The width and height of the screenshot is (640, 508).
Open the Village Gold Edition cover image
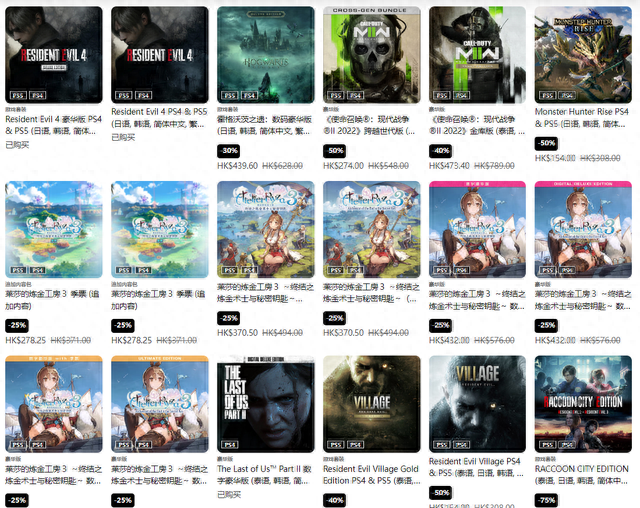(x=371, y=404)
